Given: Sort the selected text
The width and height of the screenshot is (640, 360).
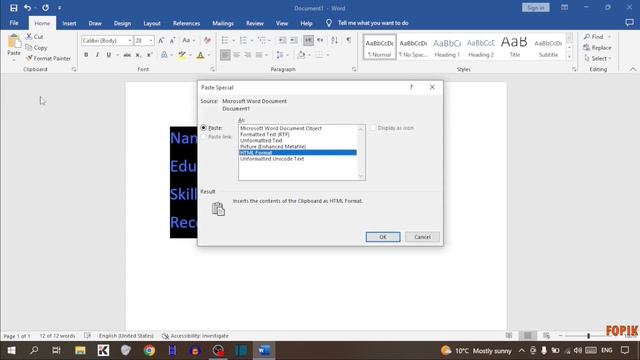Looking at the screenshot, I should (335, 40).
